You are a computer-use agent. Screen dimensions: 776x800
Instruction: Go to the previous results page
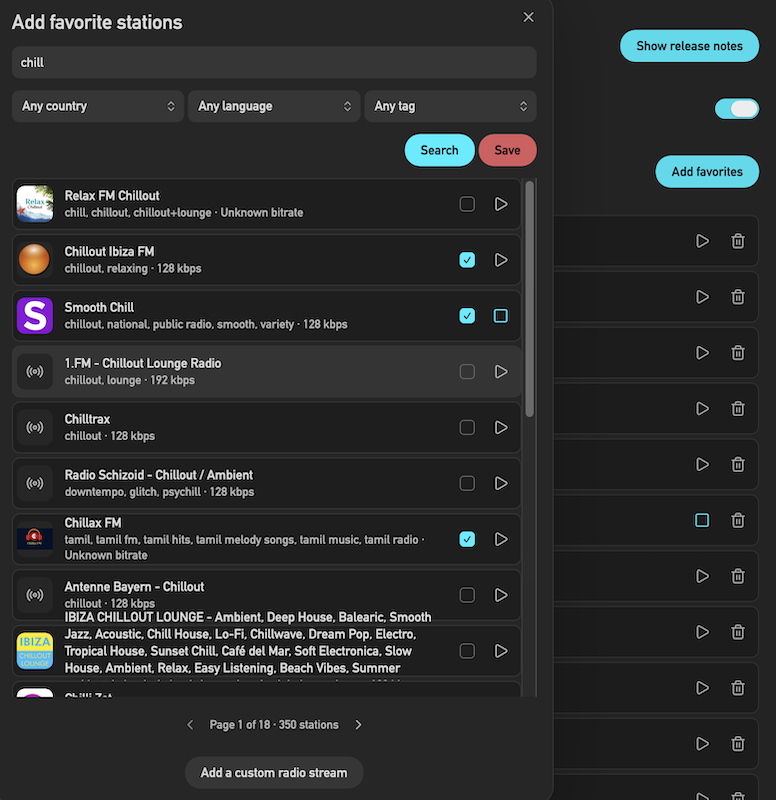point(190,725)
